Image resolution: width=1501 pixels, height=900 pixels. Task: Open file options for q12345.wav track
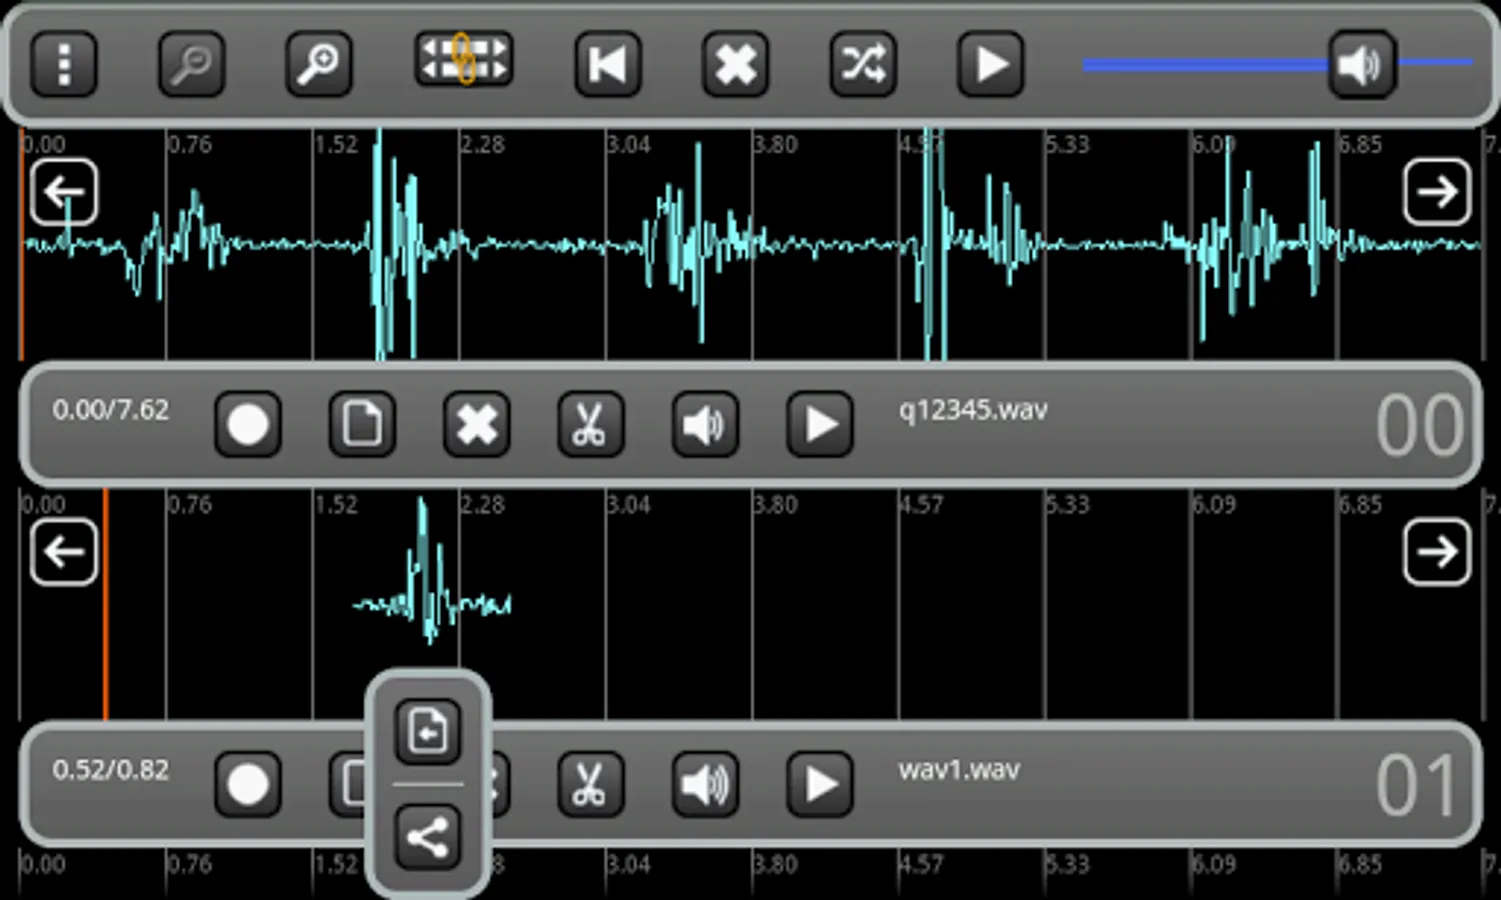[x=362, y=424]
